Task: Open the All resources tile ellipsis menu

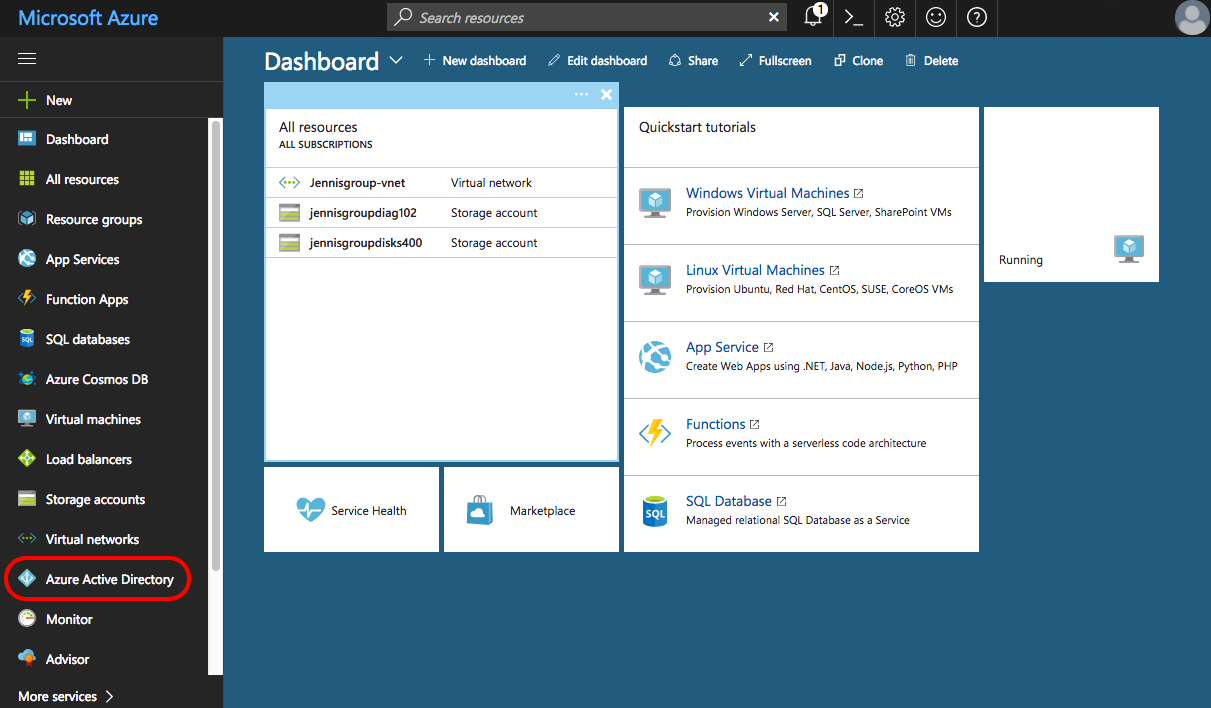Action: [x=582, y=95]
